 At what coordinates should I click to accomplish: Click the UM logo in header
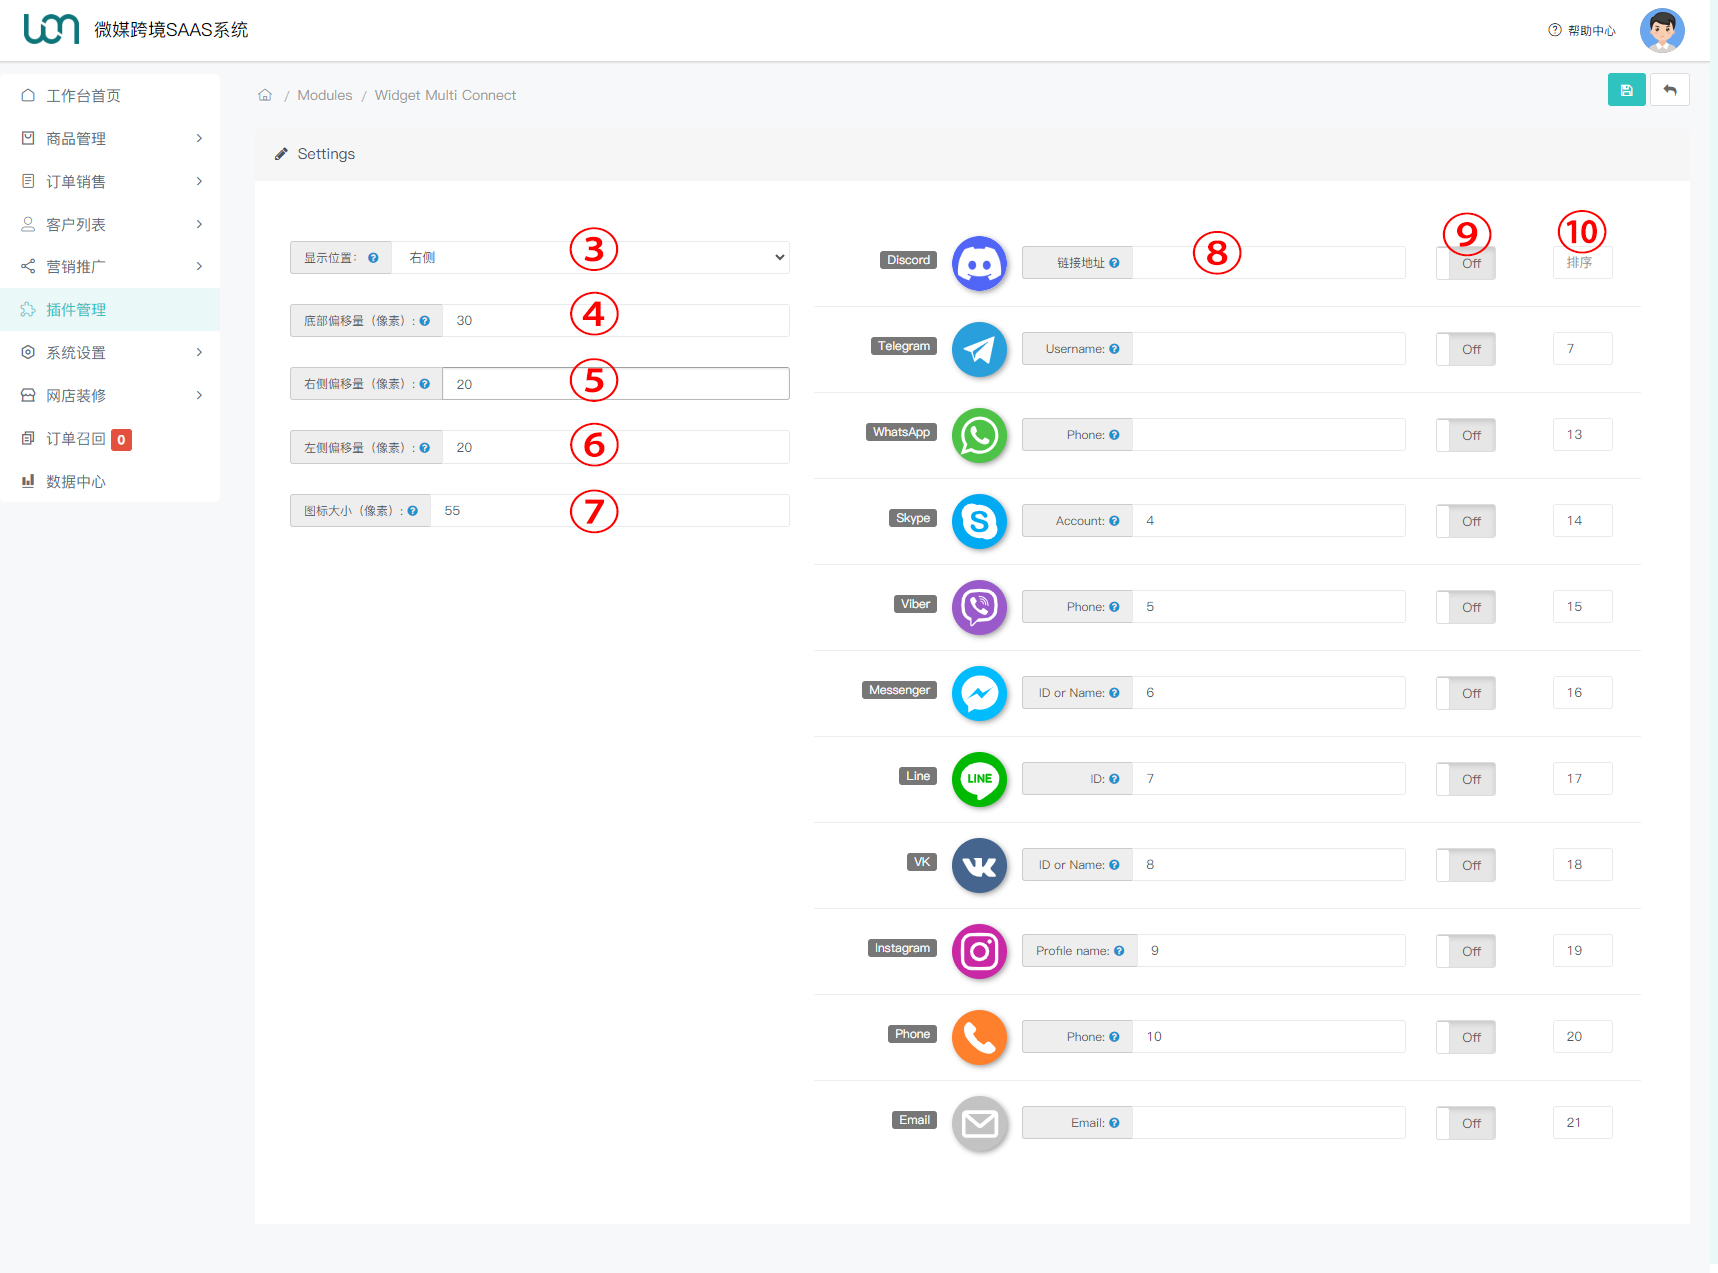[51, 29]
